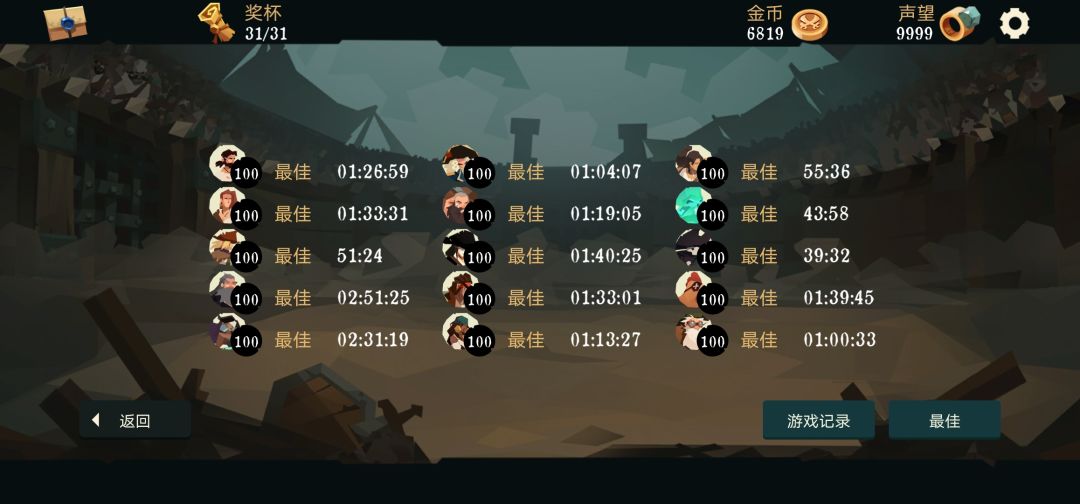The image size is (1080, 504).
Task: Open the 游戏记录 game records tab
Action: (818, 420)
